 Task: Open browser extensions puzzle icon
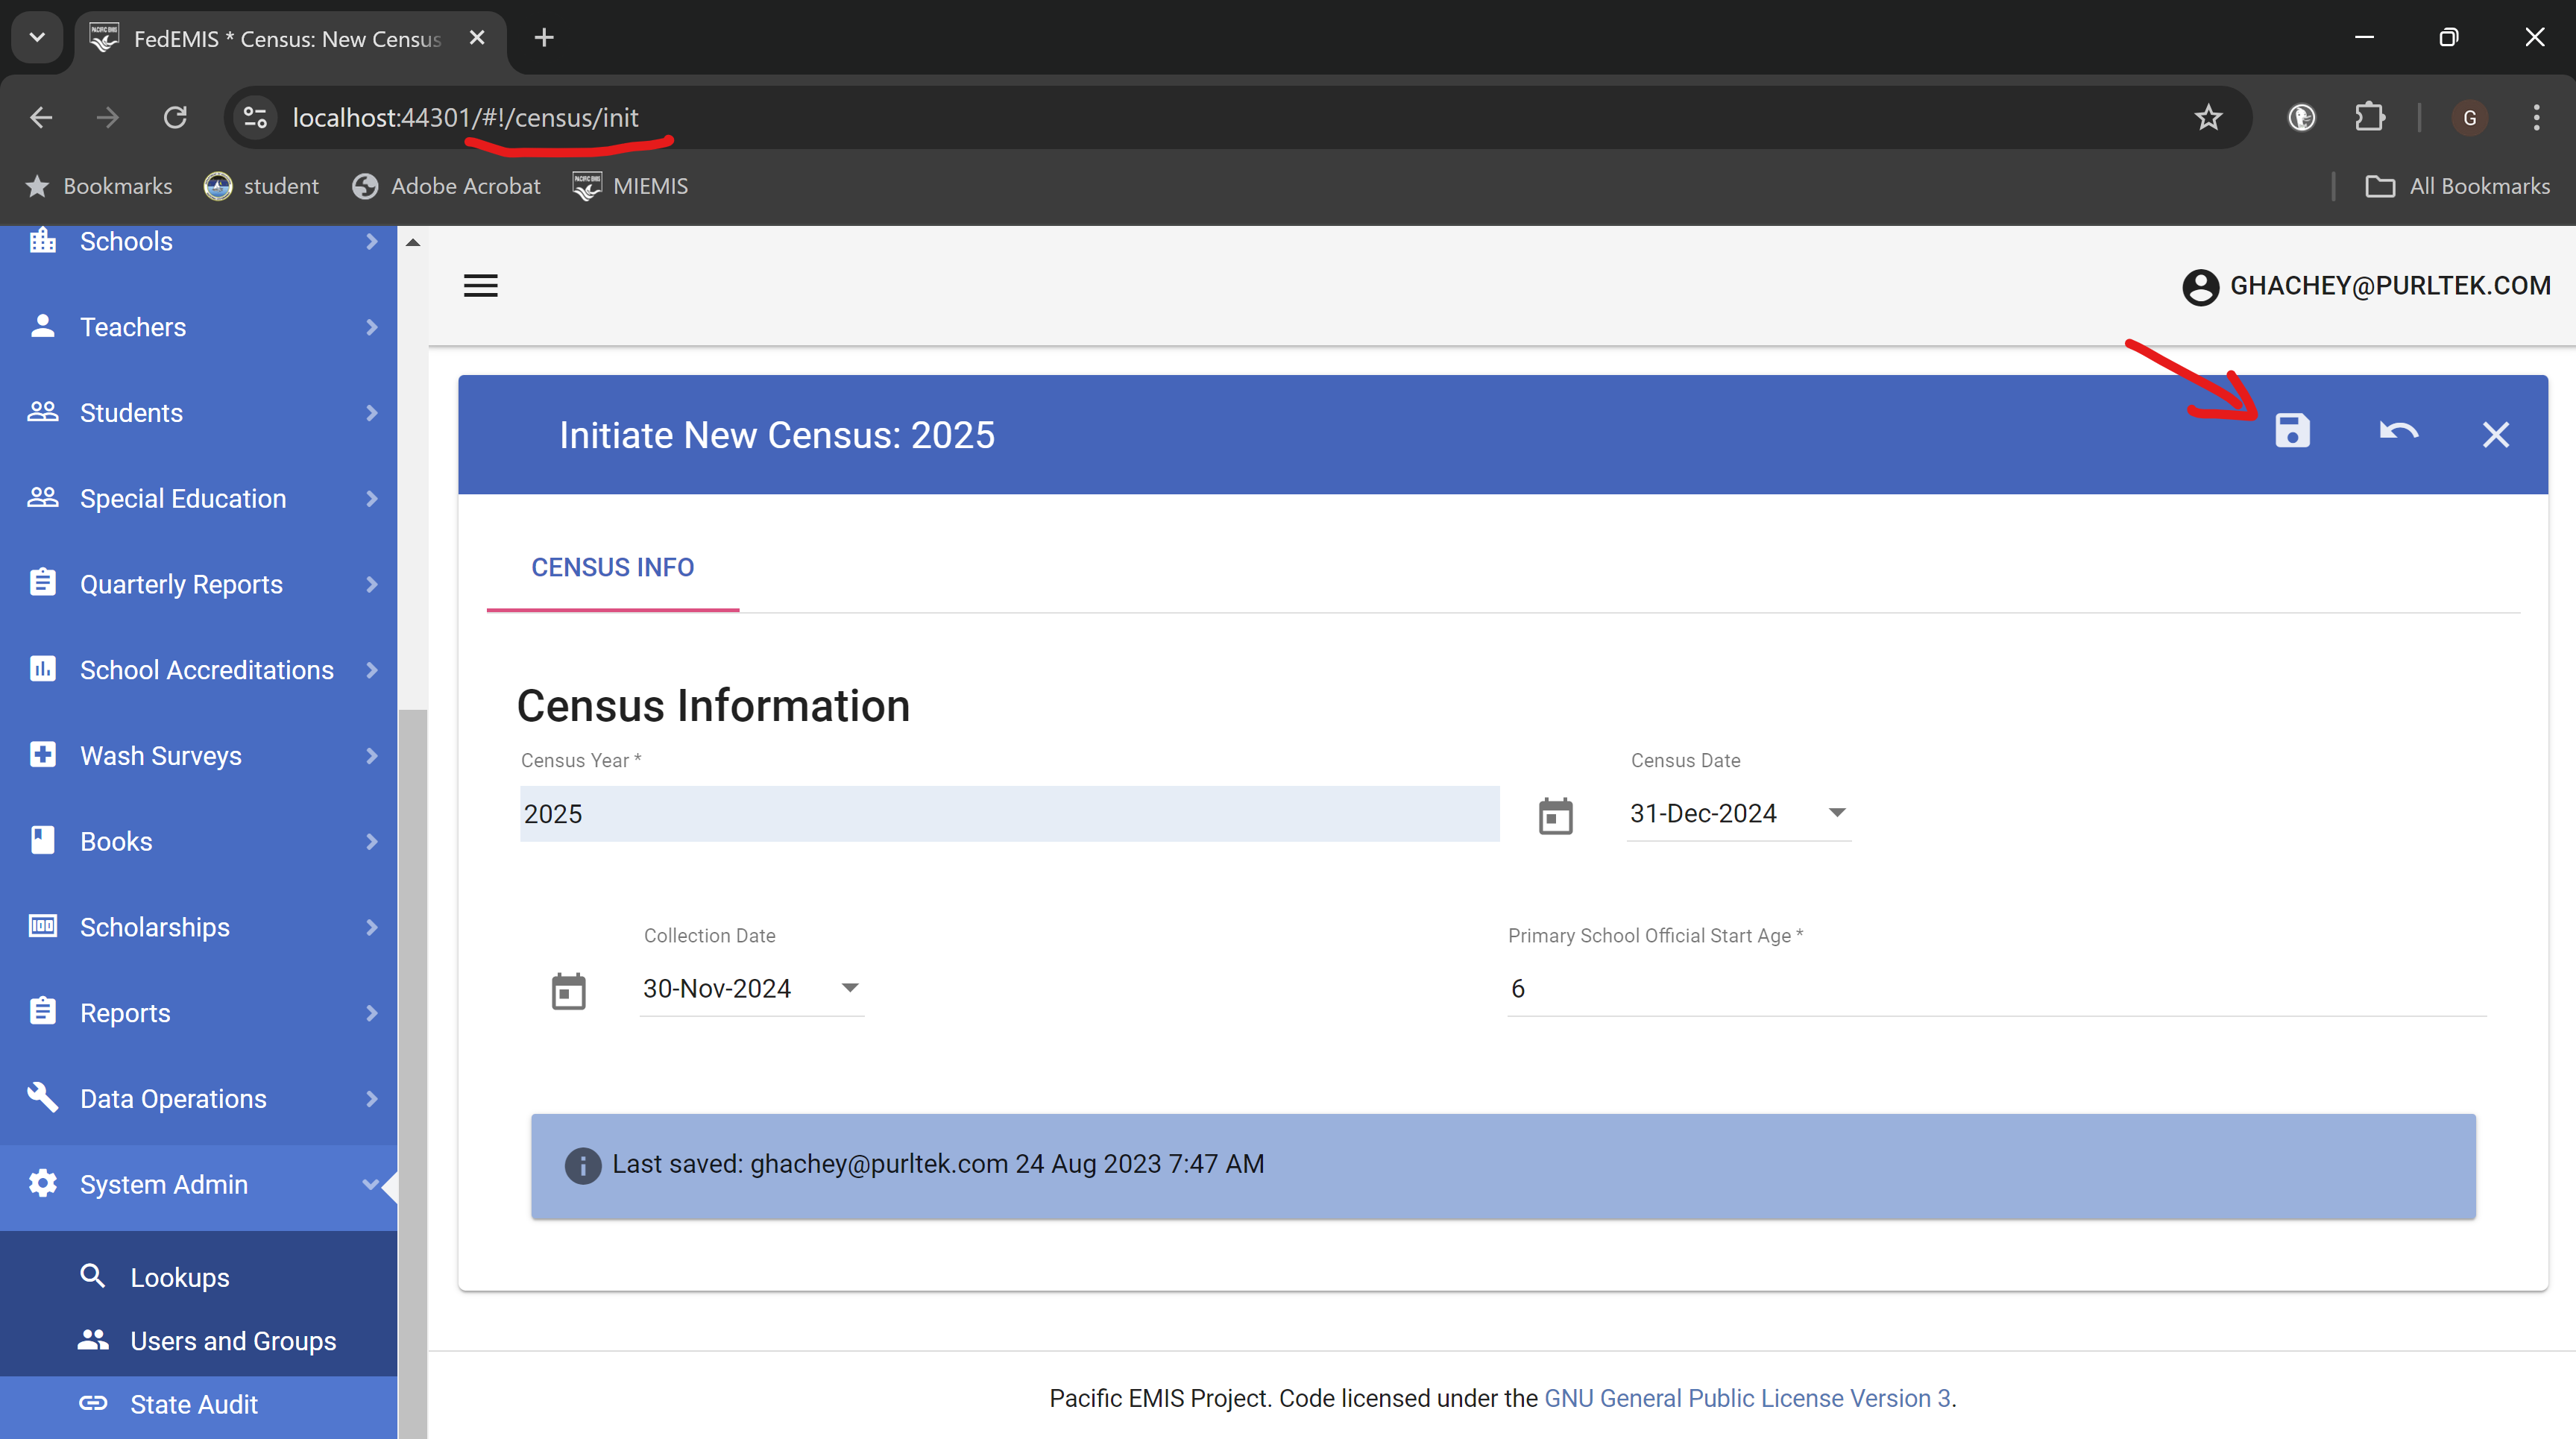(x=2369, y=118)
